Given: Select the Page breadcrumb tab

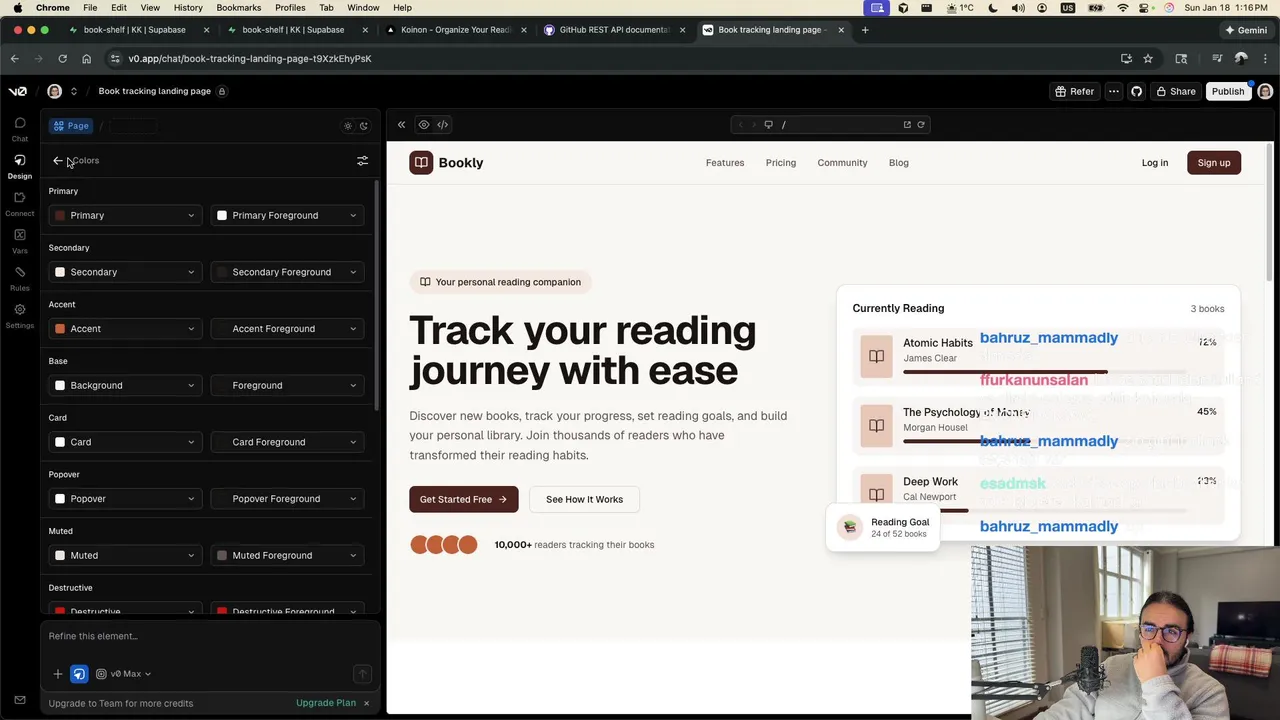Looking at the screenshot, I should point(71,126).
